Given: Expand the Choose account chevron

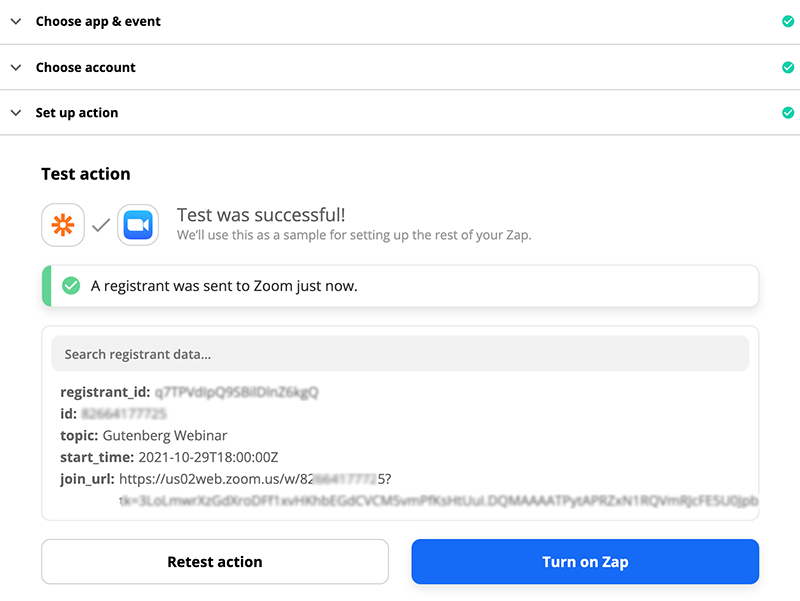Looking at the screenshot, I should click(x=16, y=67).
